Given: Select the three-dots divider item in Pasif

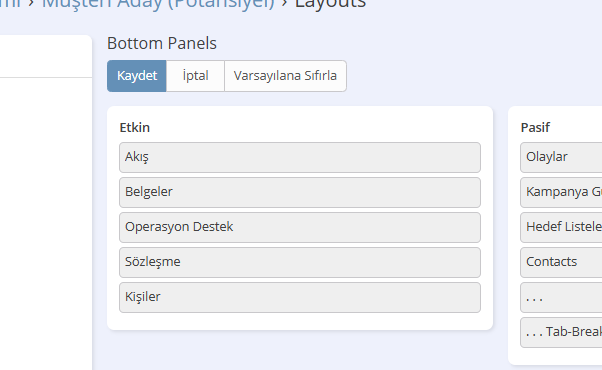Looking at the screenshot, I should 561,297.
